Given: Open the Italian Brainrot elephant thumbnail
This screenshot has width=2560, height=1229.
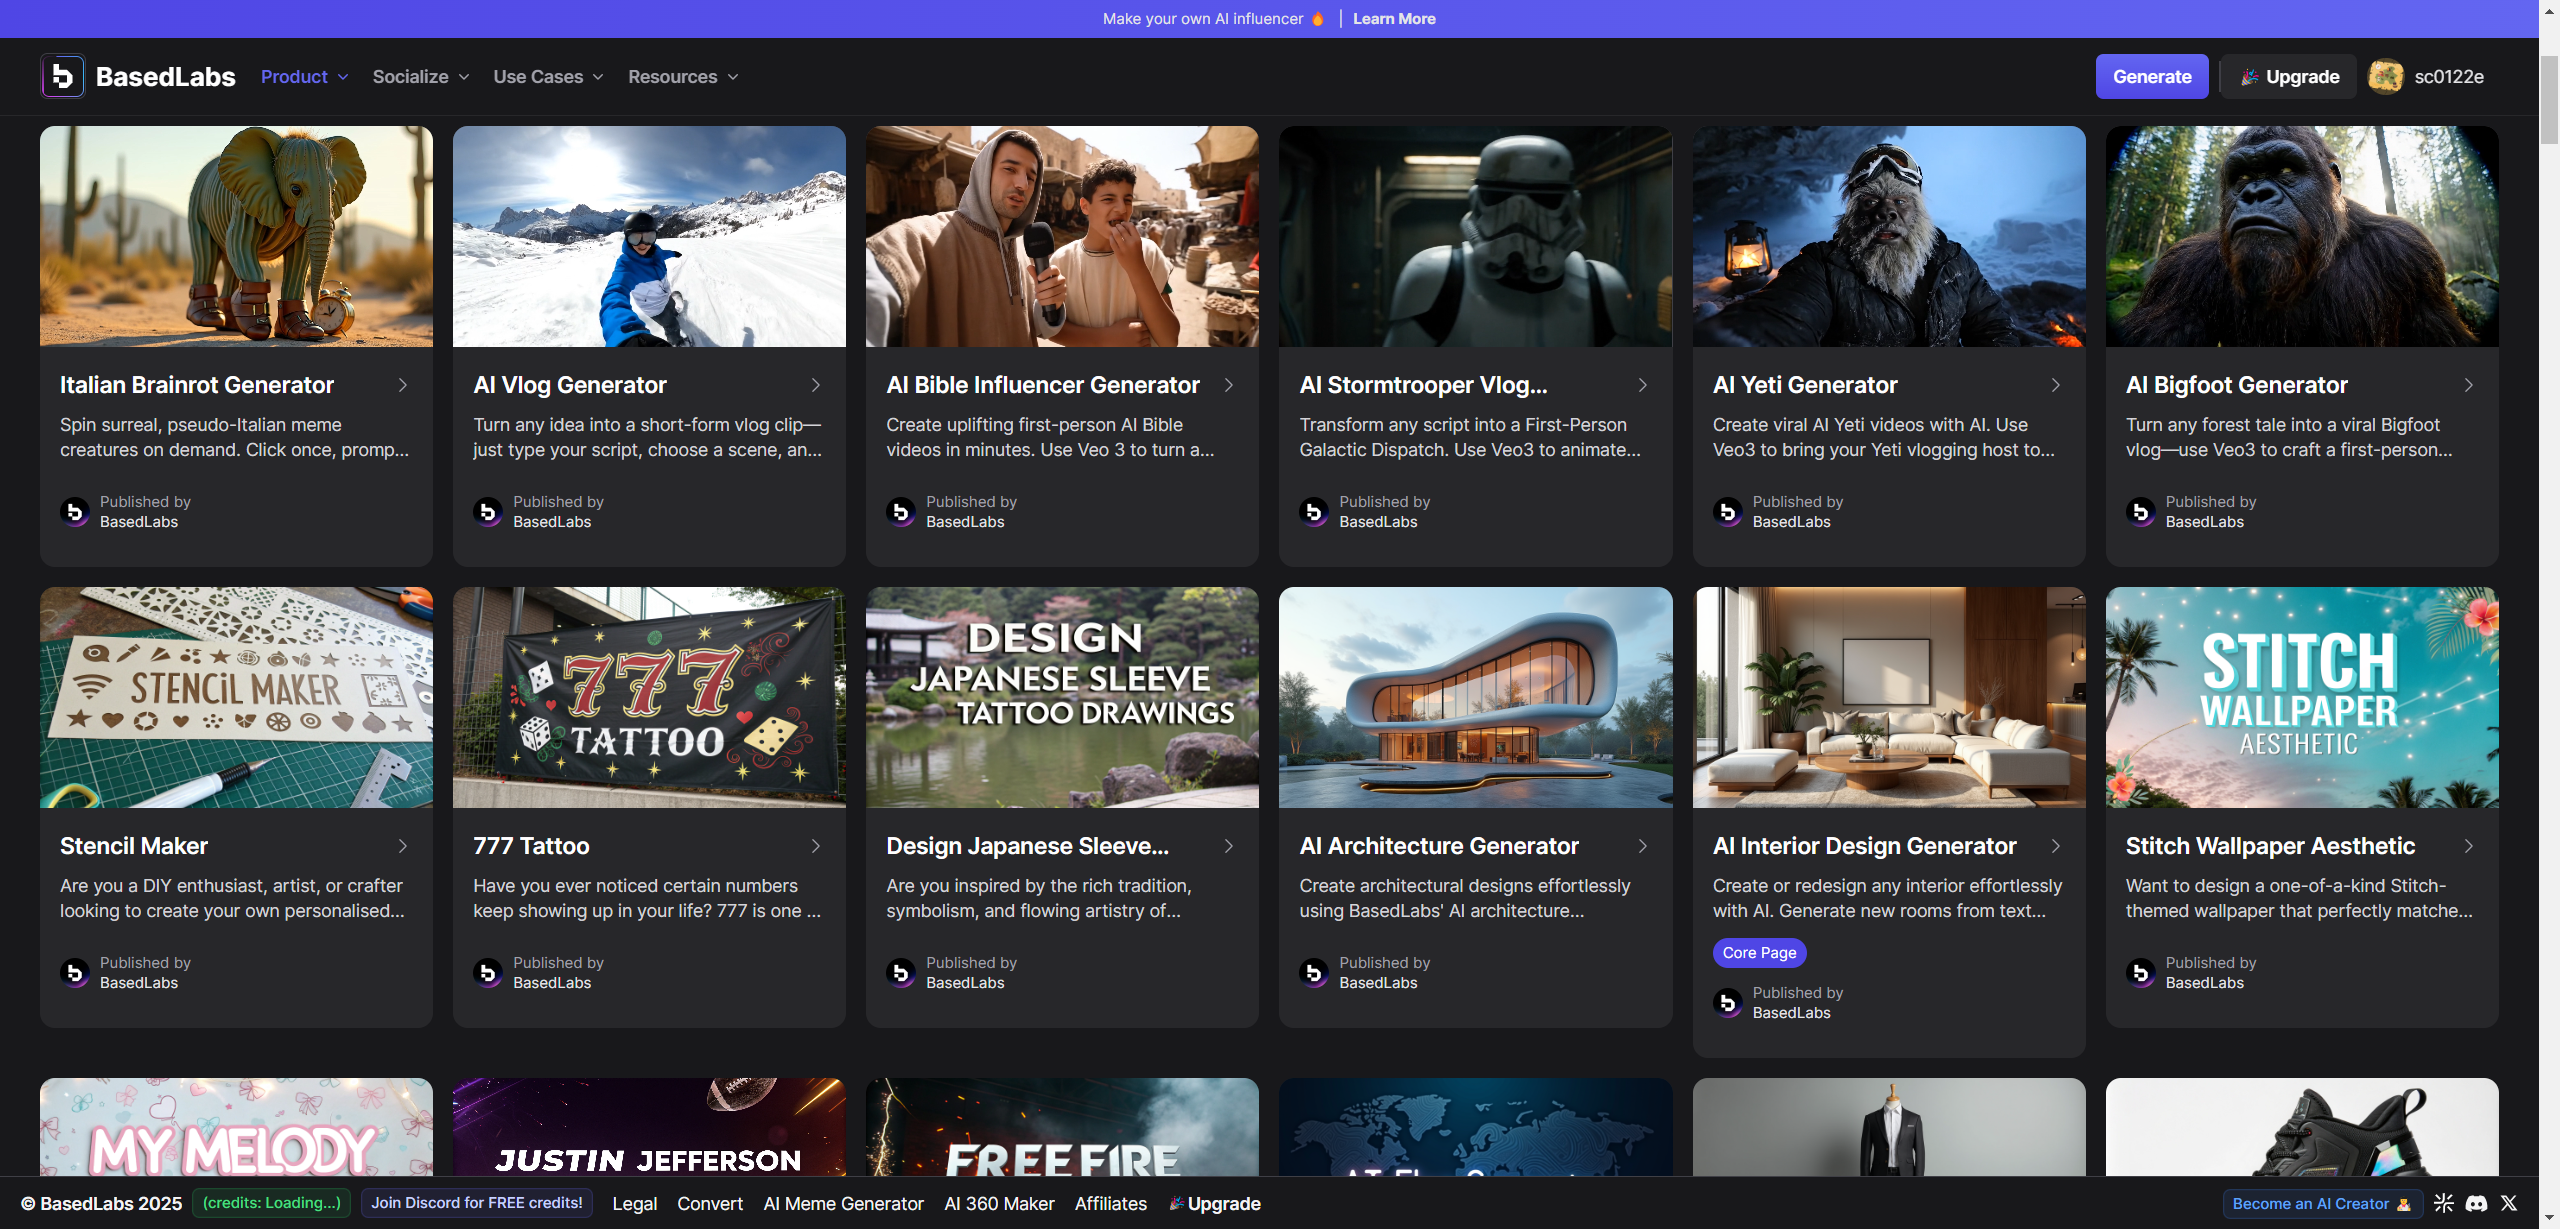Looking at the screenshot, I should [236, 237].
